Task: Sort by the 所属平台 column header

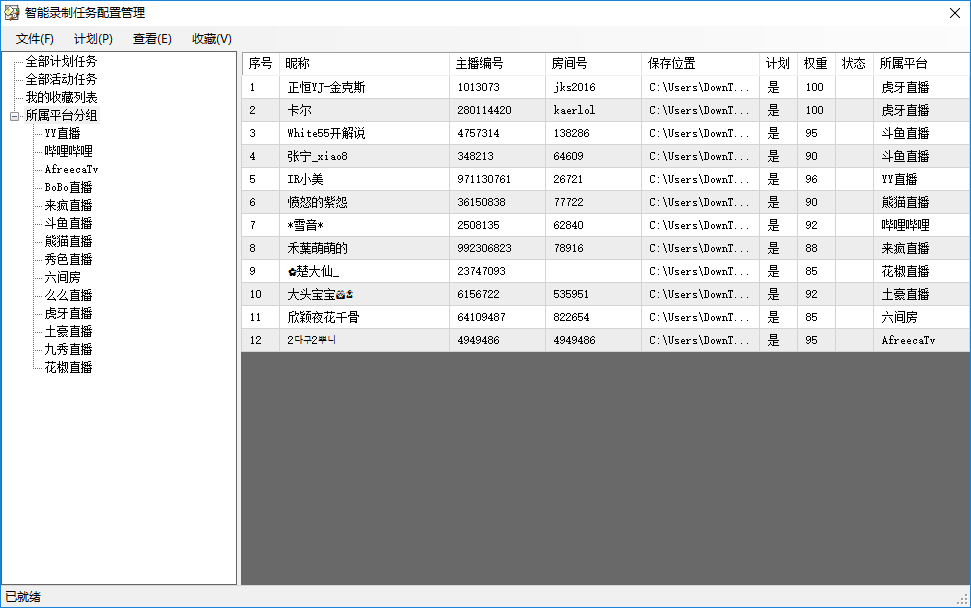Action: tap(904, 64)
